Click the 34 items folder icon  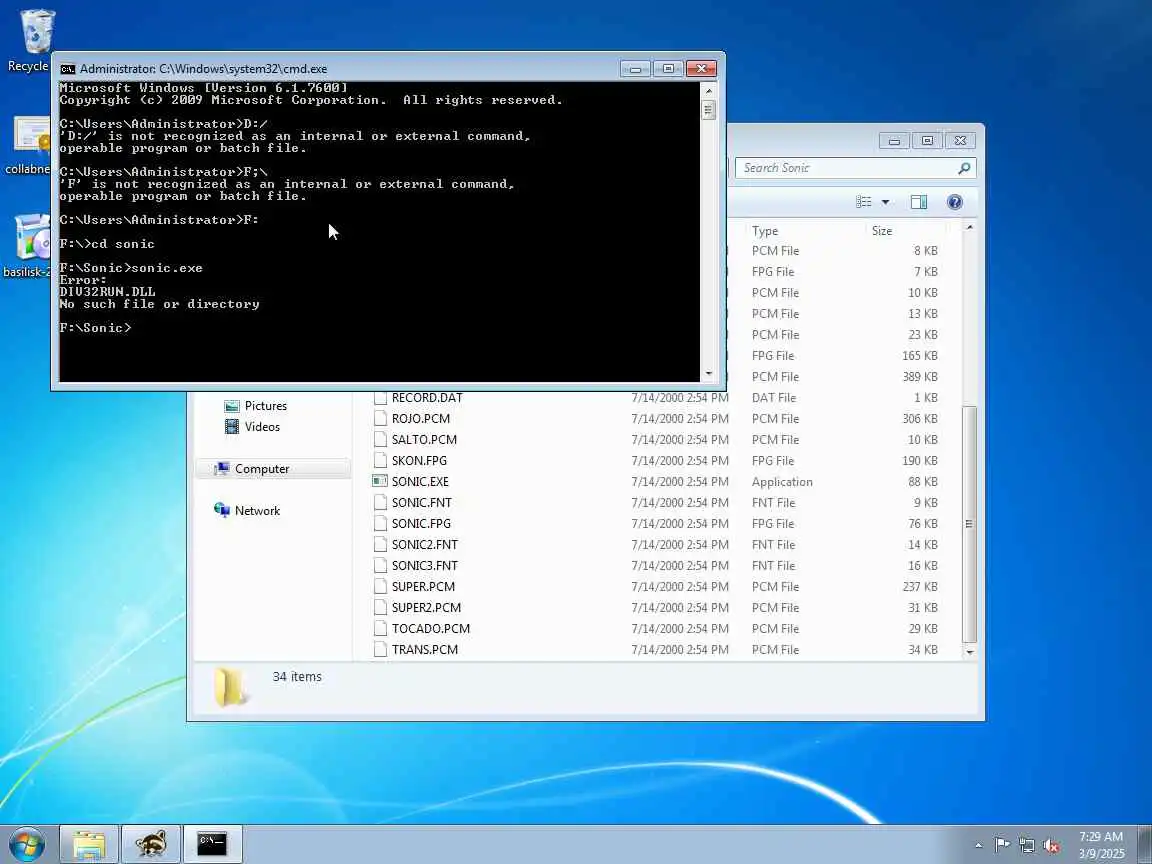(x=230, y=686)
